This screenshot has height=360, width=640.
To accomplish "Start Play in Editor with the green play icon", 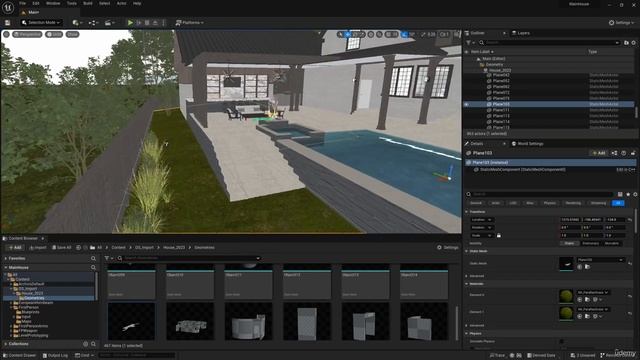I will (x=130, y=23).
